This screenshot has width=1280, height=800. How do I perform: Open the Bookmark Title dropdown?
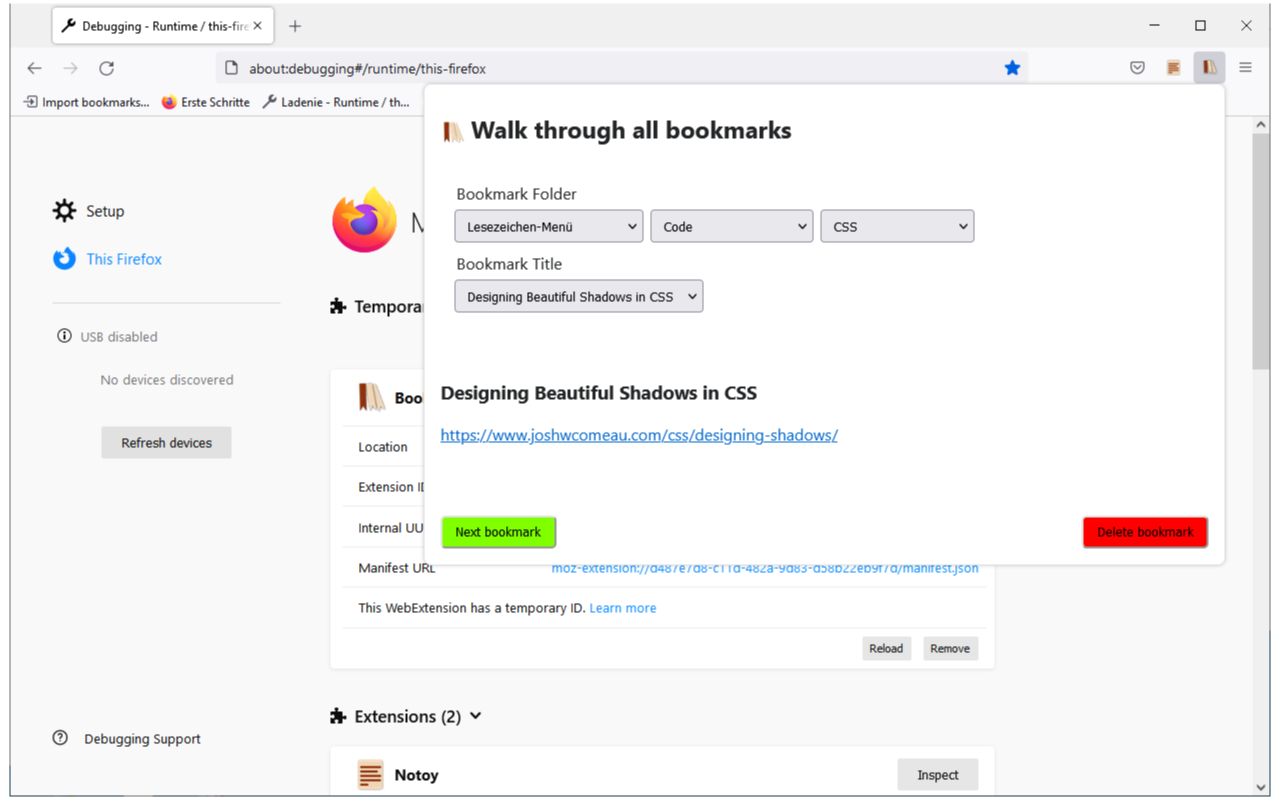click(578, 296)
